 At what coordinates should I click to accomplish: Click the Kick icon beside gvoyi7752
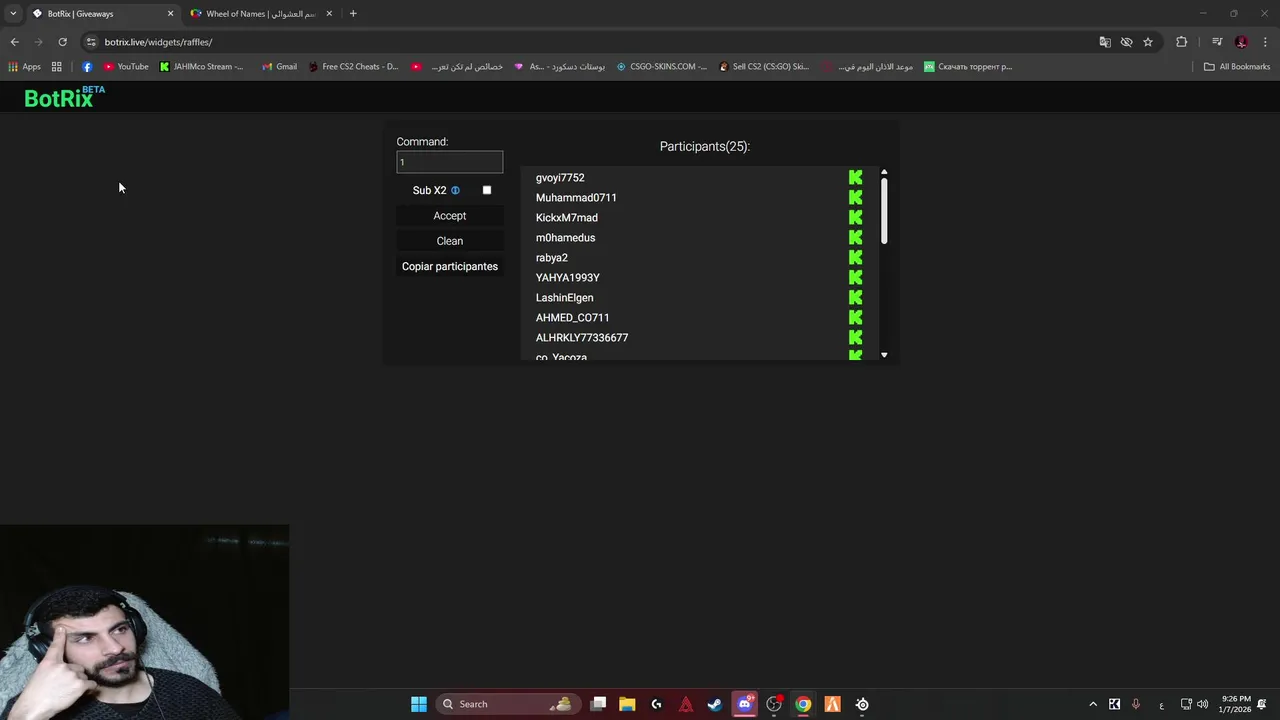click(856, 178)
